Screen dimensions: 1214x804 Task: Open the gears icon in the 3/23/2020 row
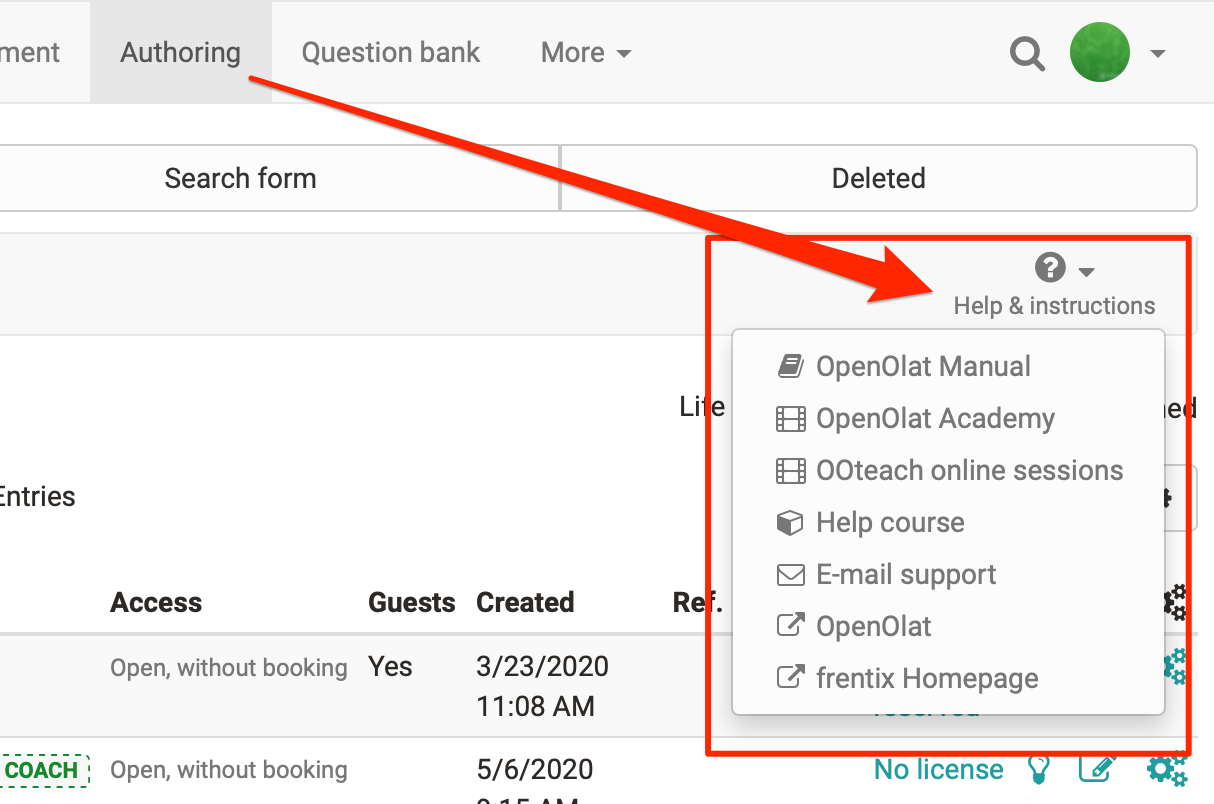pyautogui.click(x=1176, y=667)
